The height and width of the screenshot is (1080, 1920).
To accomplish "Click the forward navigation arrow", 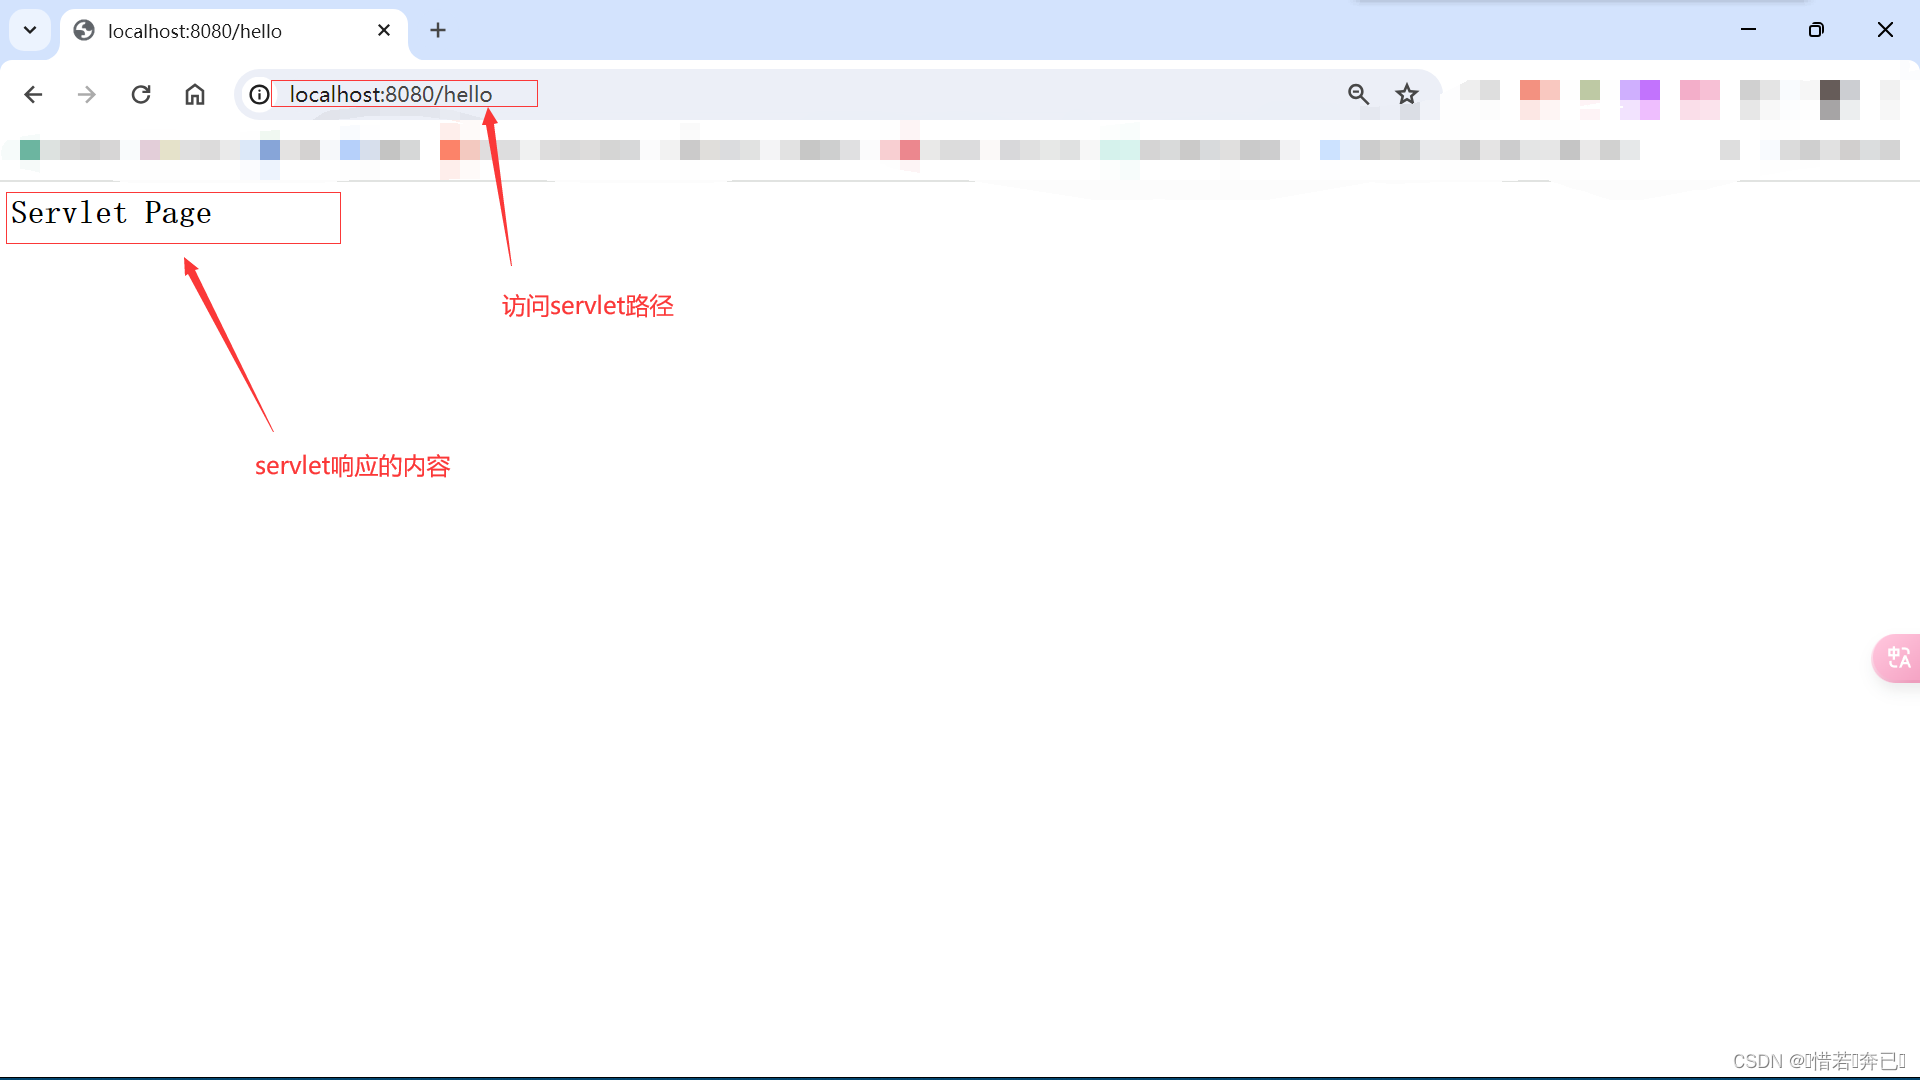I will (x=87, y=94).
